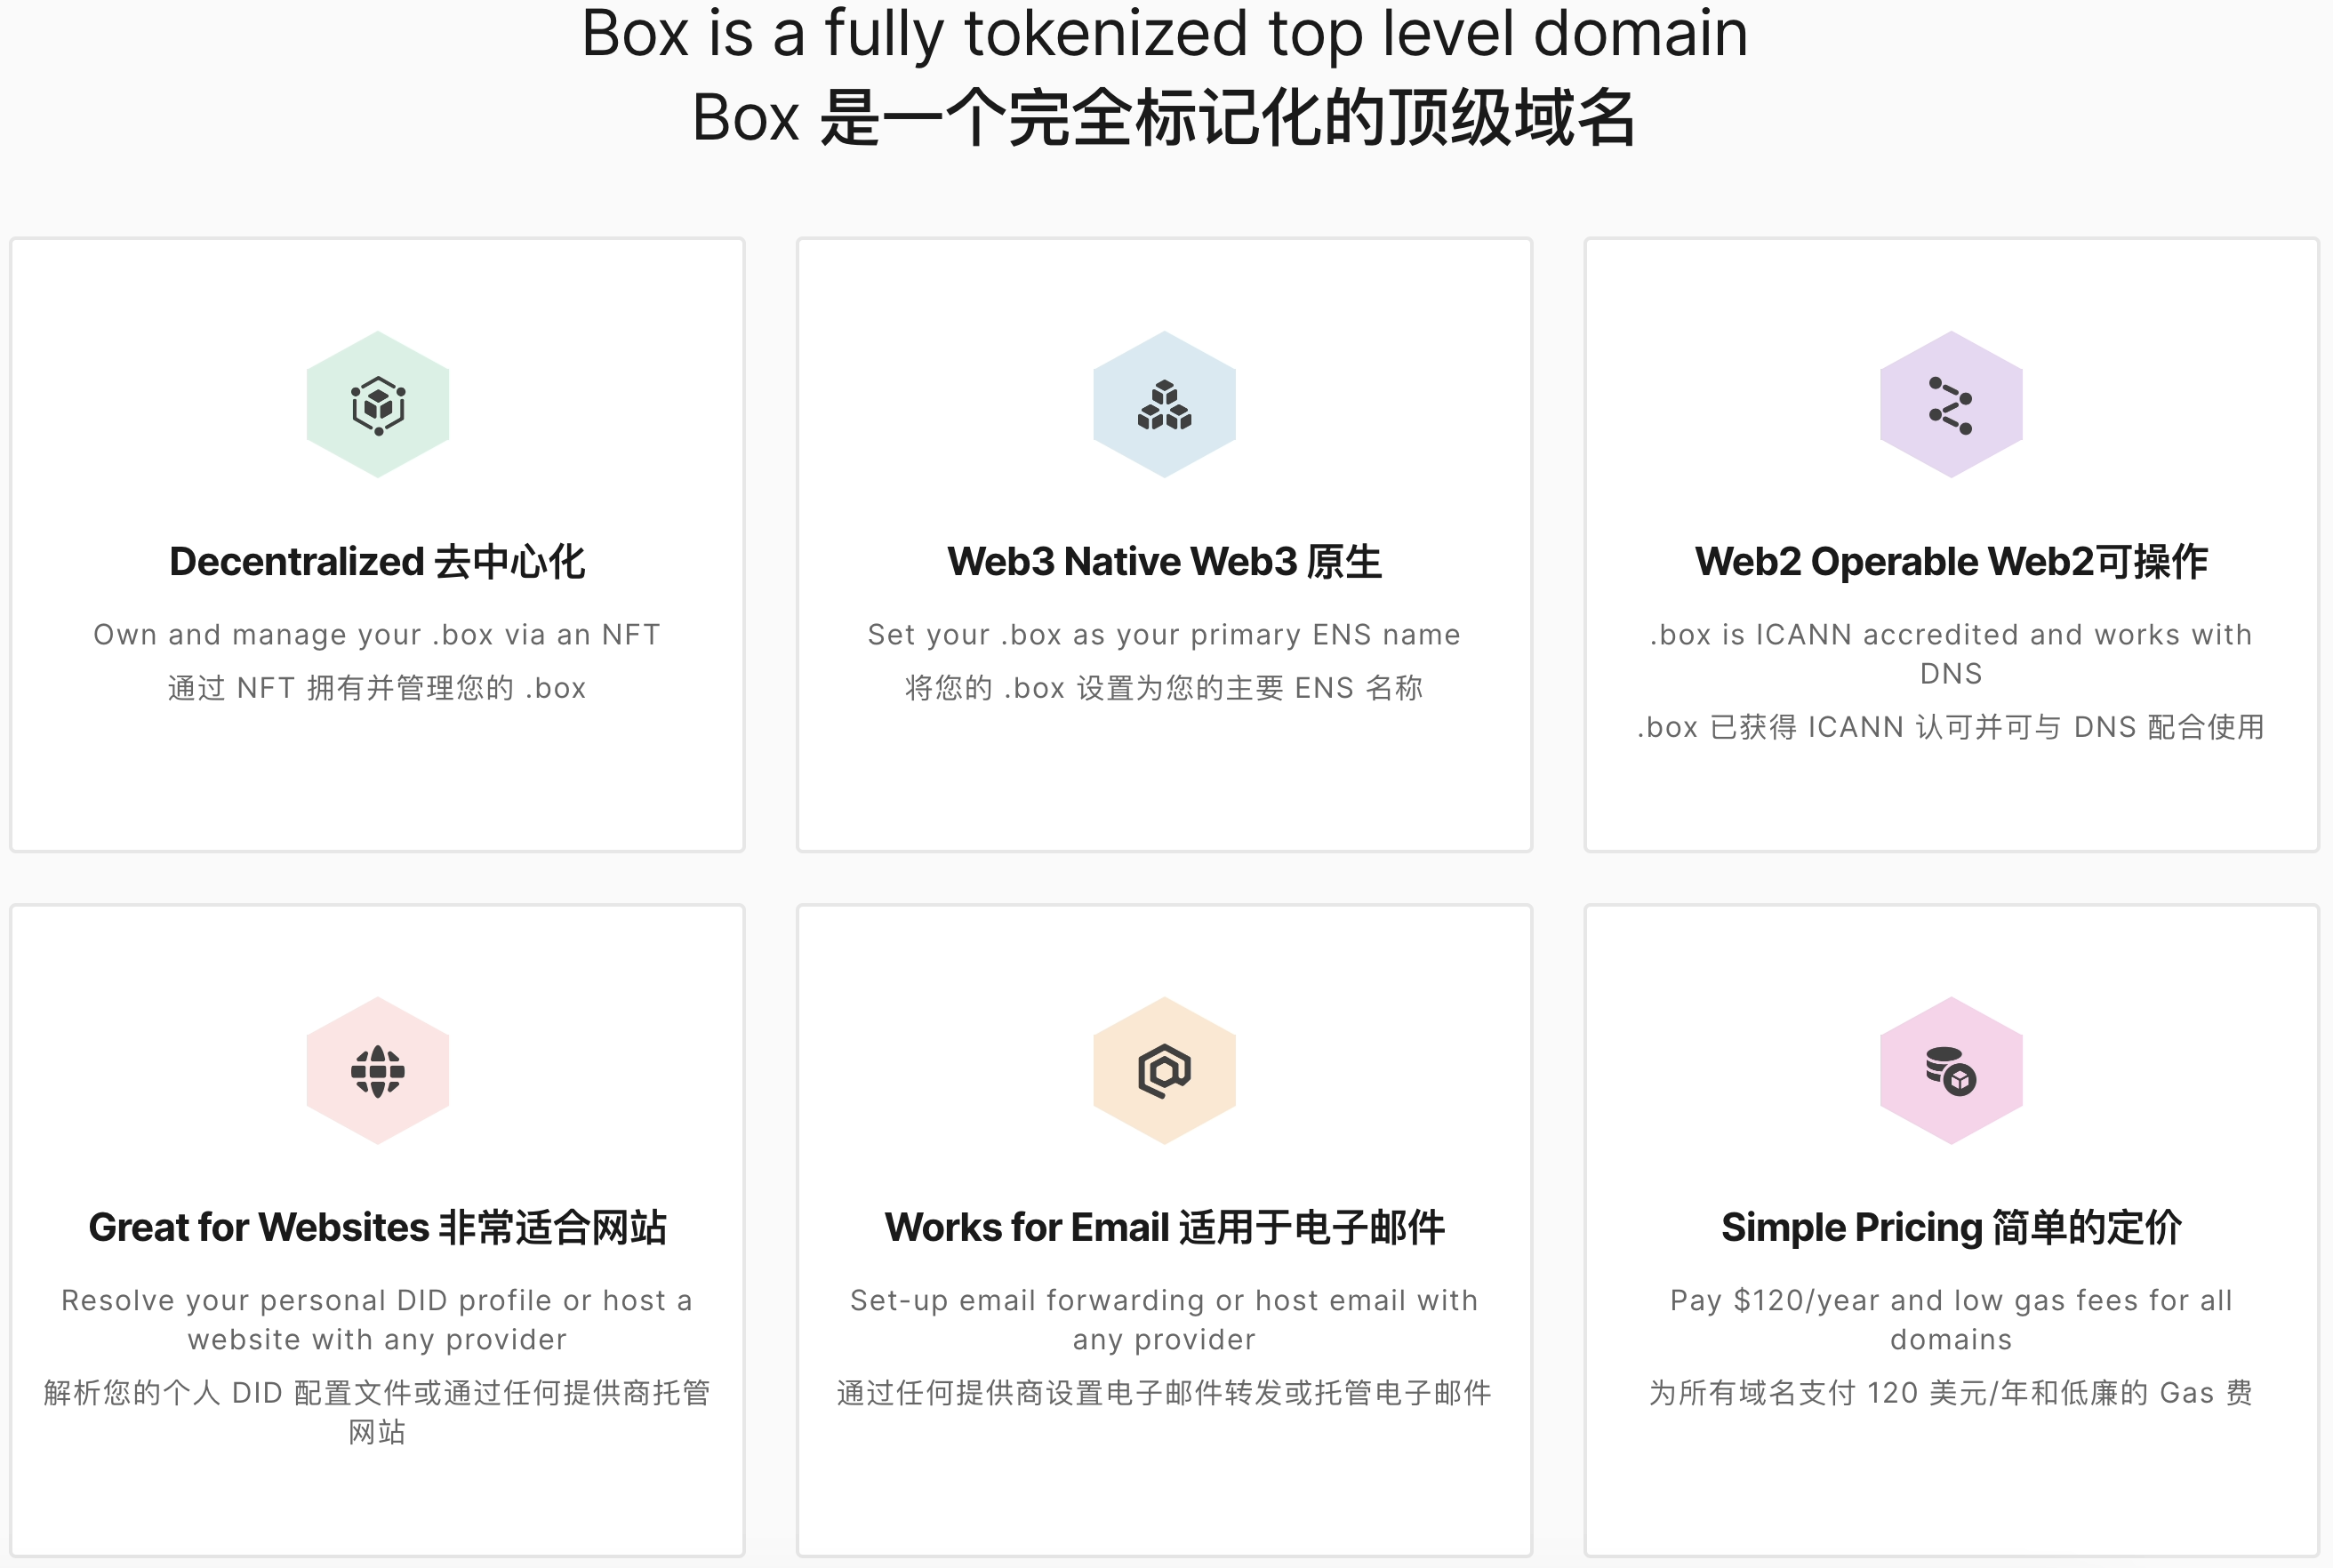Click 'Pay $120/year and low gas fees' text
Viewport: 2333px width, 1568px height.
(x=1950, y=1319)
